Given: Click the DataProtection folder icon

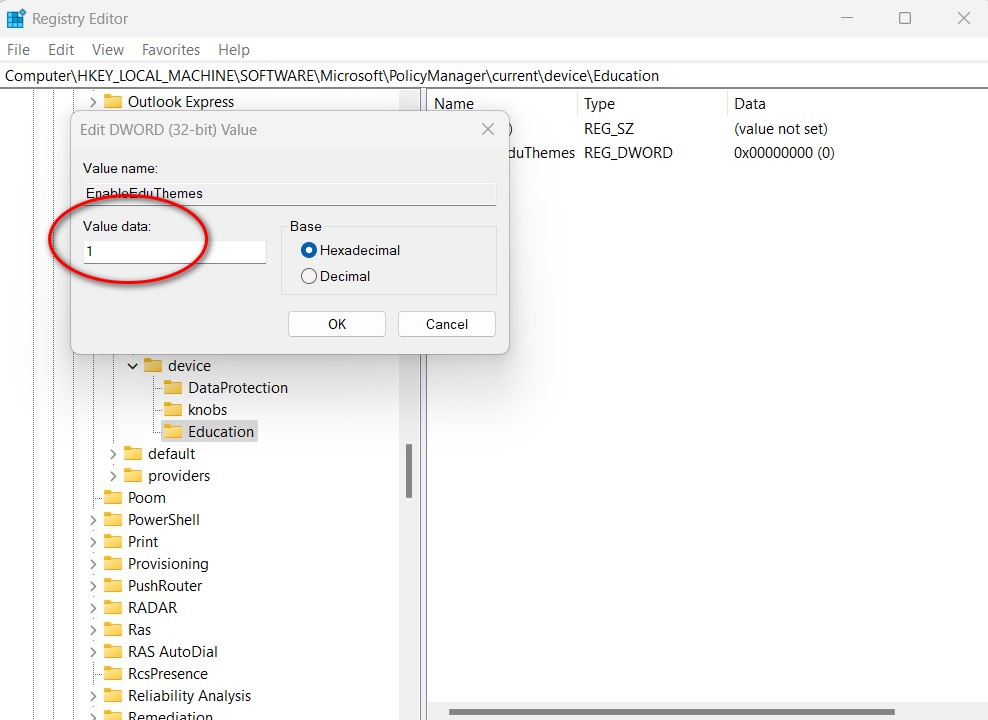Looking at the screenshot, I should coord(172,387).
